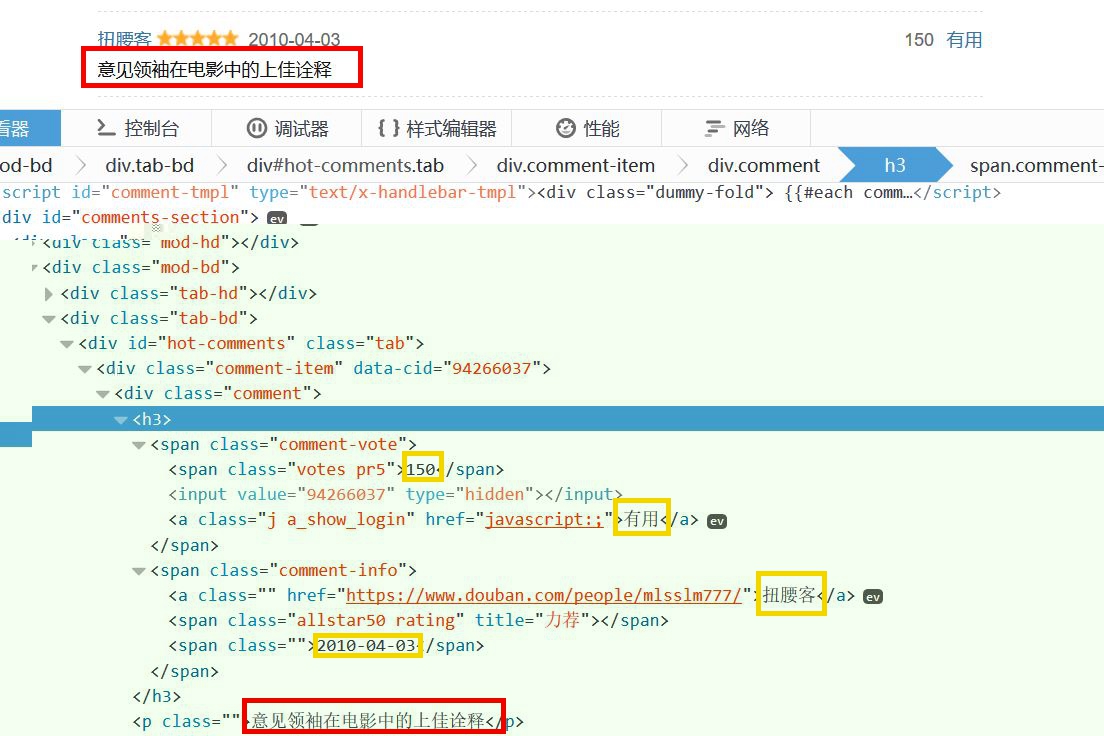Switch to the 调试器 debugger tab
1104x736 pixels.
tap(287, 128)
